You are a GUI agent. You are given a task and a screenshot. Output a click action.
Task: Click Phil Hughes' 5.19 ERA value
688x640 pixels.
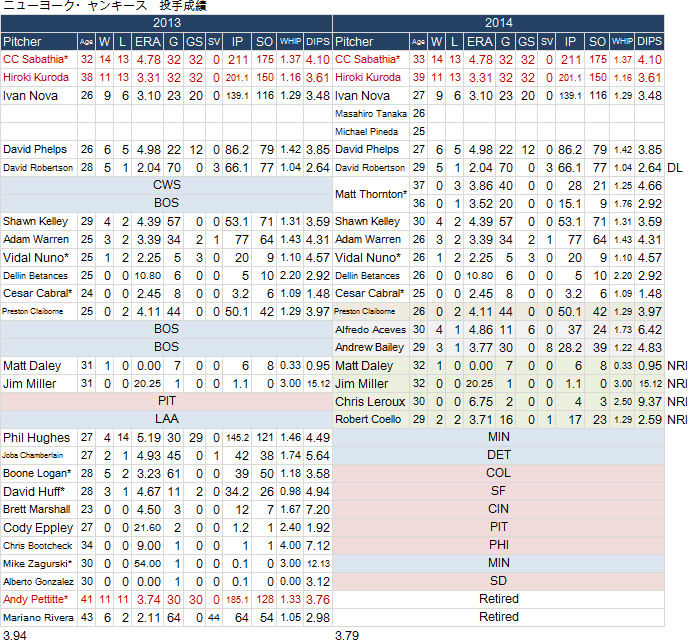click(x=148, y=438)
